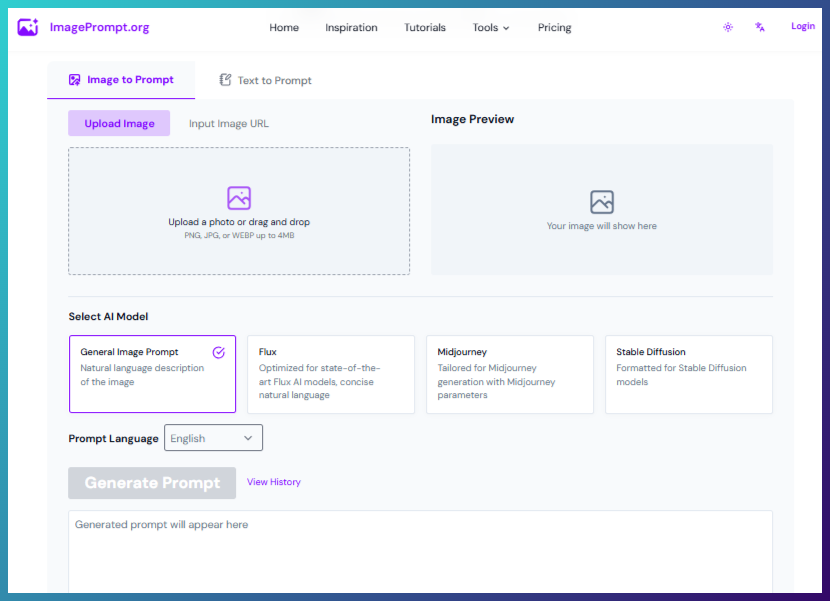Click the ImagePrompt.org logo icon
Screen dimensions: 830x601
coord(28,27)
